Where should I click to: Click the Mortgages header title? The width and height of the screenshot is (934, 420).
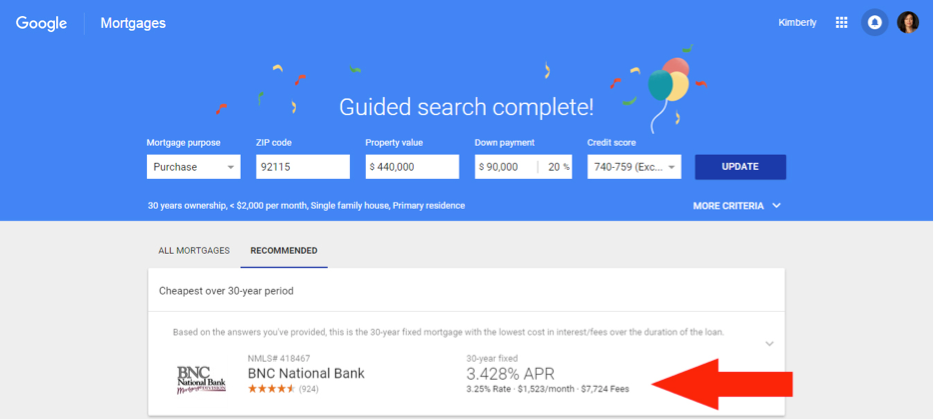click(133, 23)
